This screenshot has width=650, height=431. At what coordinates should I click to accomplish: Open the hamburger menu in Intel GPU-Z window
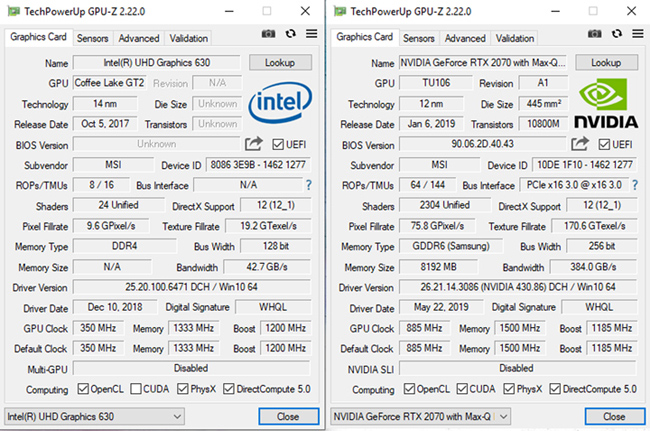311,34
